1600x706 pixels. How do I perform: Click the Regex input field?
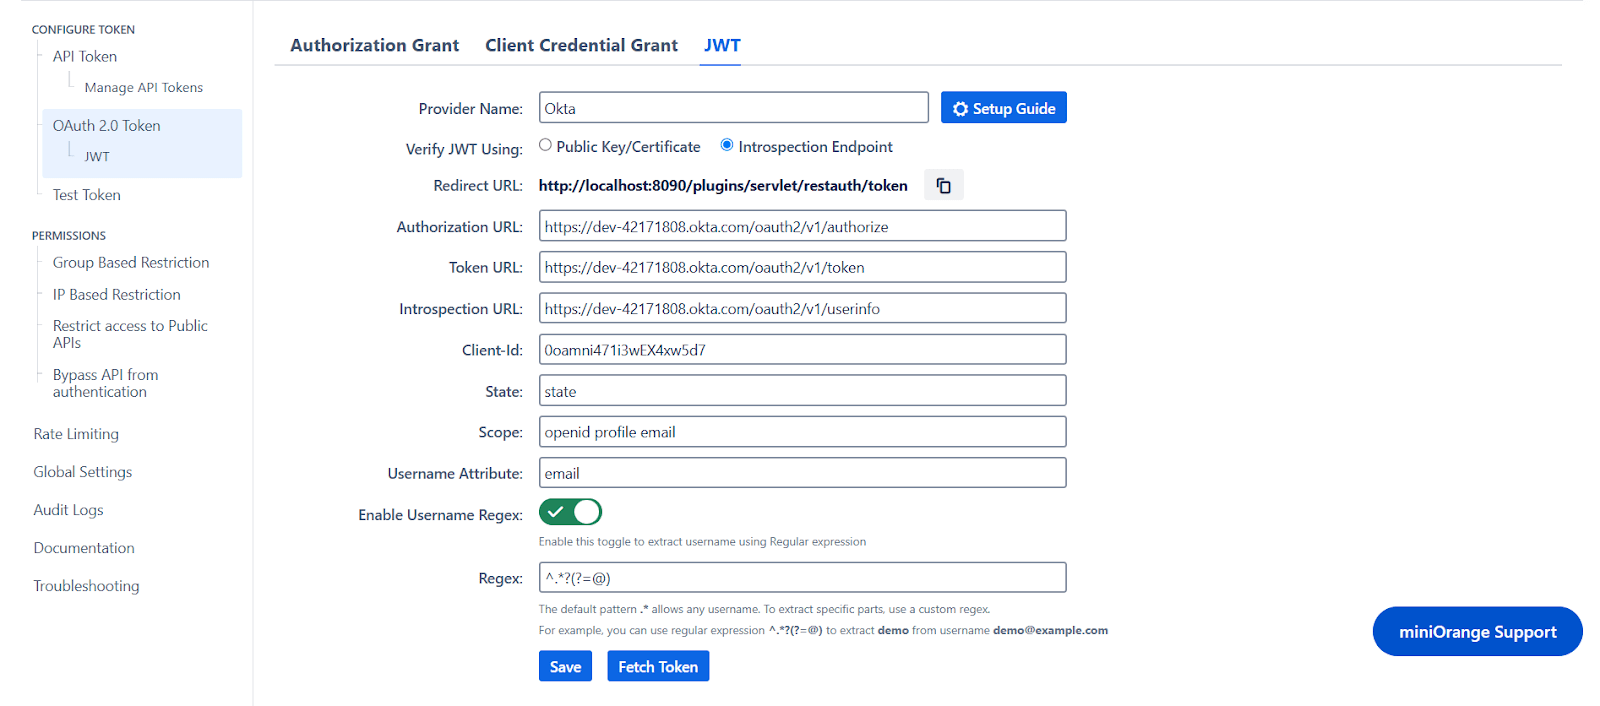802,577
